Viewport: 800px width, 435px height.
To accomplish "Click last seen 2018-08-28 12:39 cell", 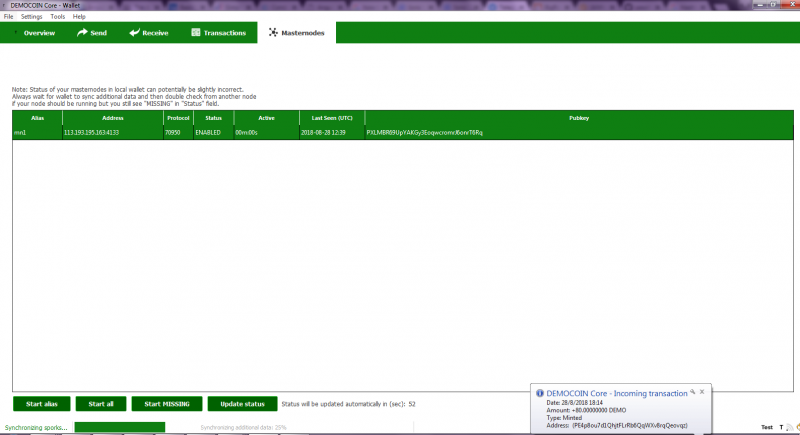I will [332, 133].
